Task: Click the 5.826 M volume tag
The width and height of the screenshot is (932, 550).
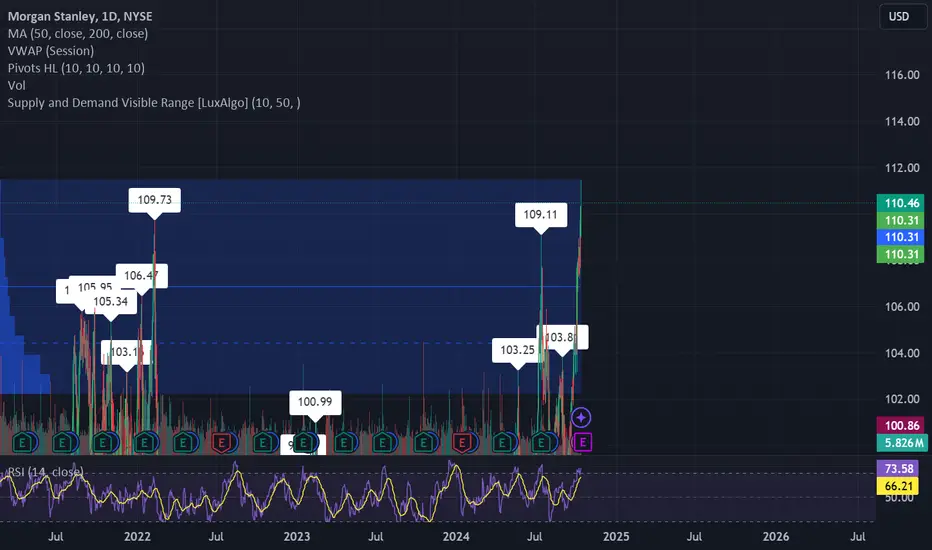Action: tap(902, 443)
